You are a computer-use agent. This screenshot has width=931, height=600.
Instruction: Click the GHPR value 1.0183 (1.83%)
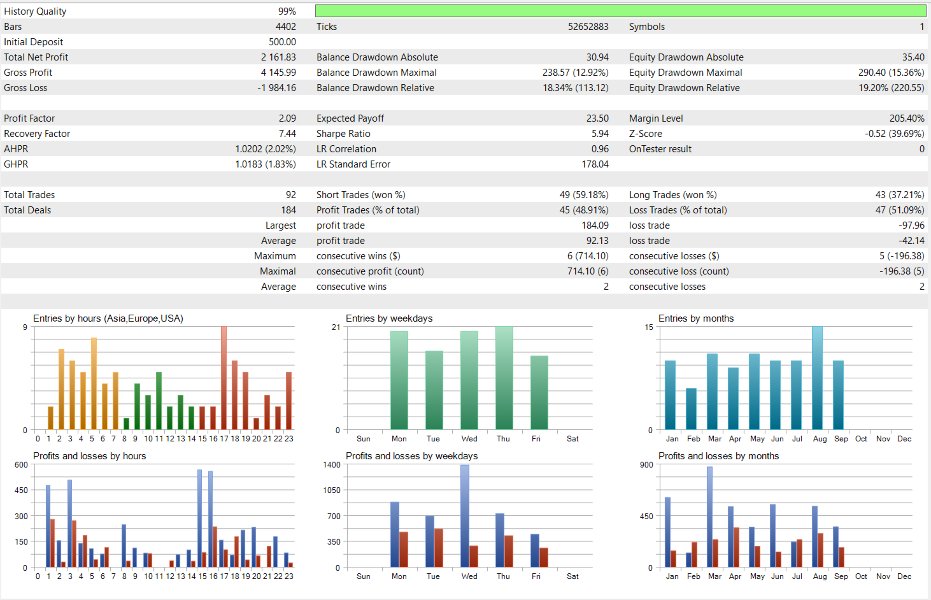coord(265,164)
